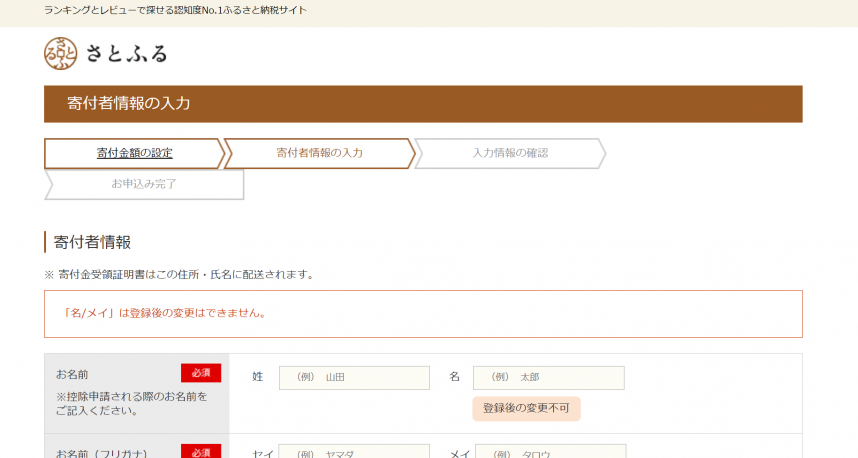858x458 pixels.
Task: Click the 名 (given name) input field
Action: coord(548,377)
